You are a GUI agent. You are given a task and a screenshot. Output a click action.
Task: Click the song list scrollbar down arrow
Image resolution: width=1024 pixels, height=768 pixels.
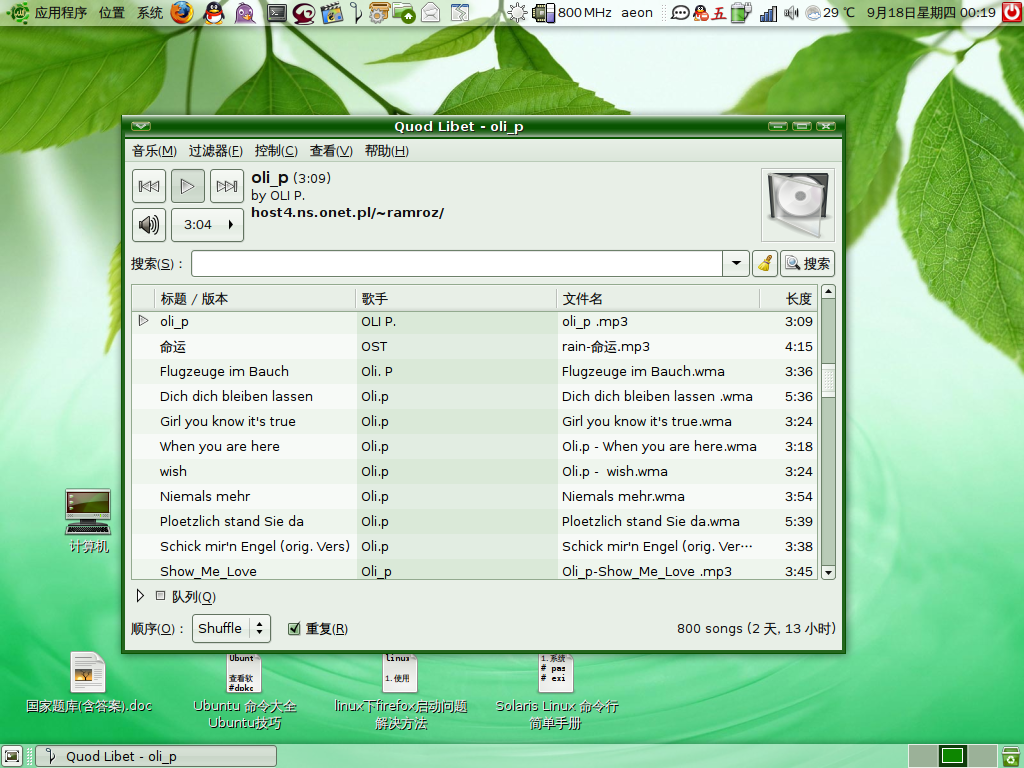click(828, 573)
